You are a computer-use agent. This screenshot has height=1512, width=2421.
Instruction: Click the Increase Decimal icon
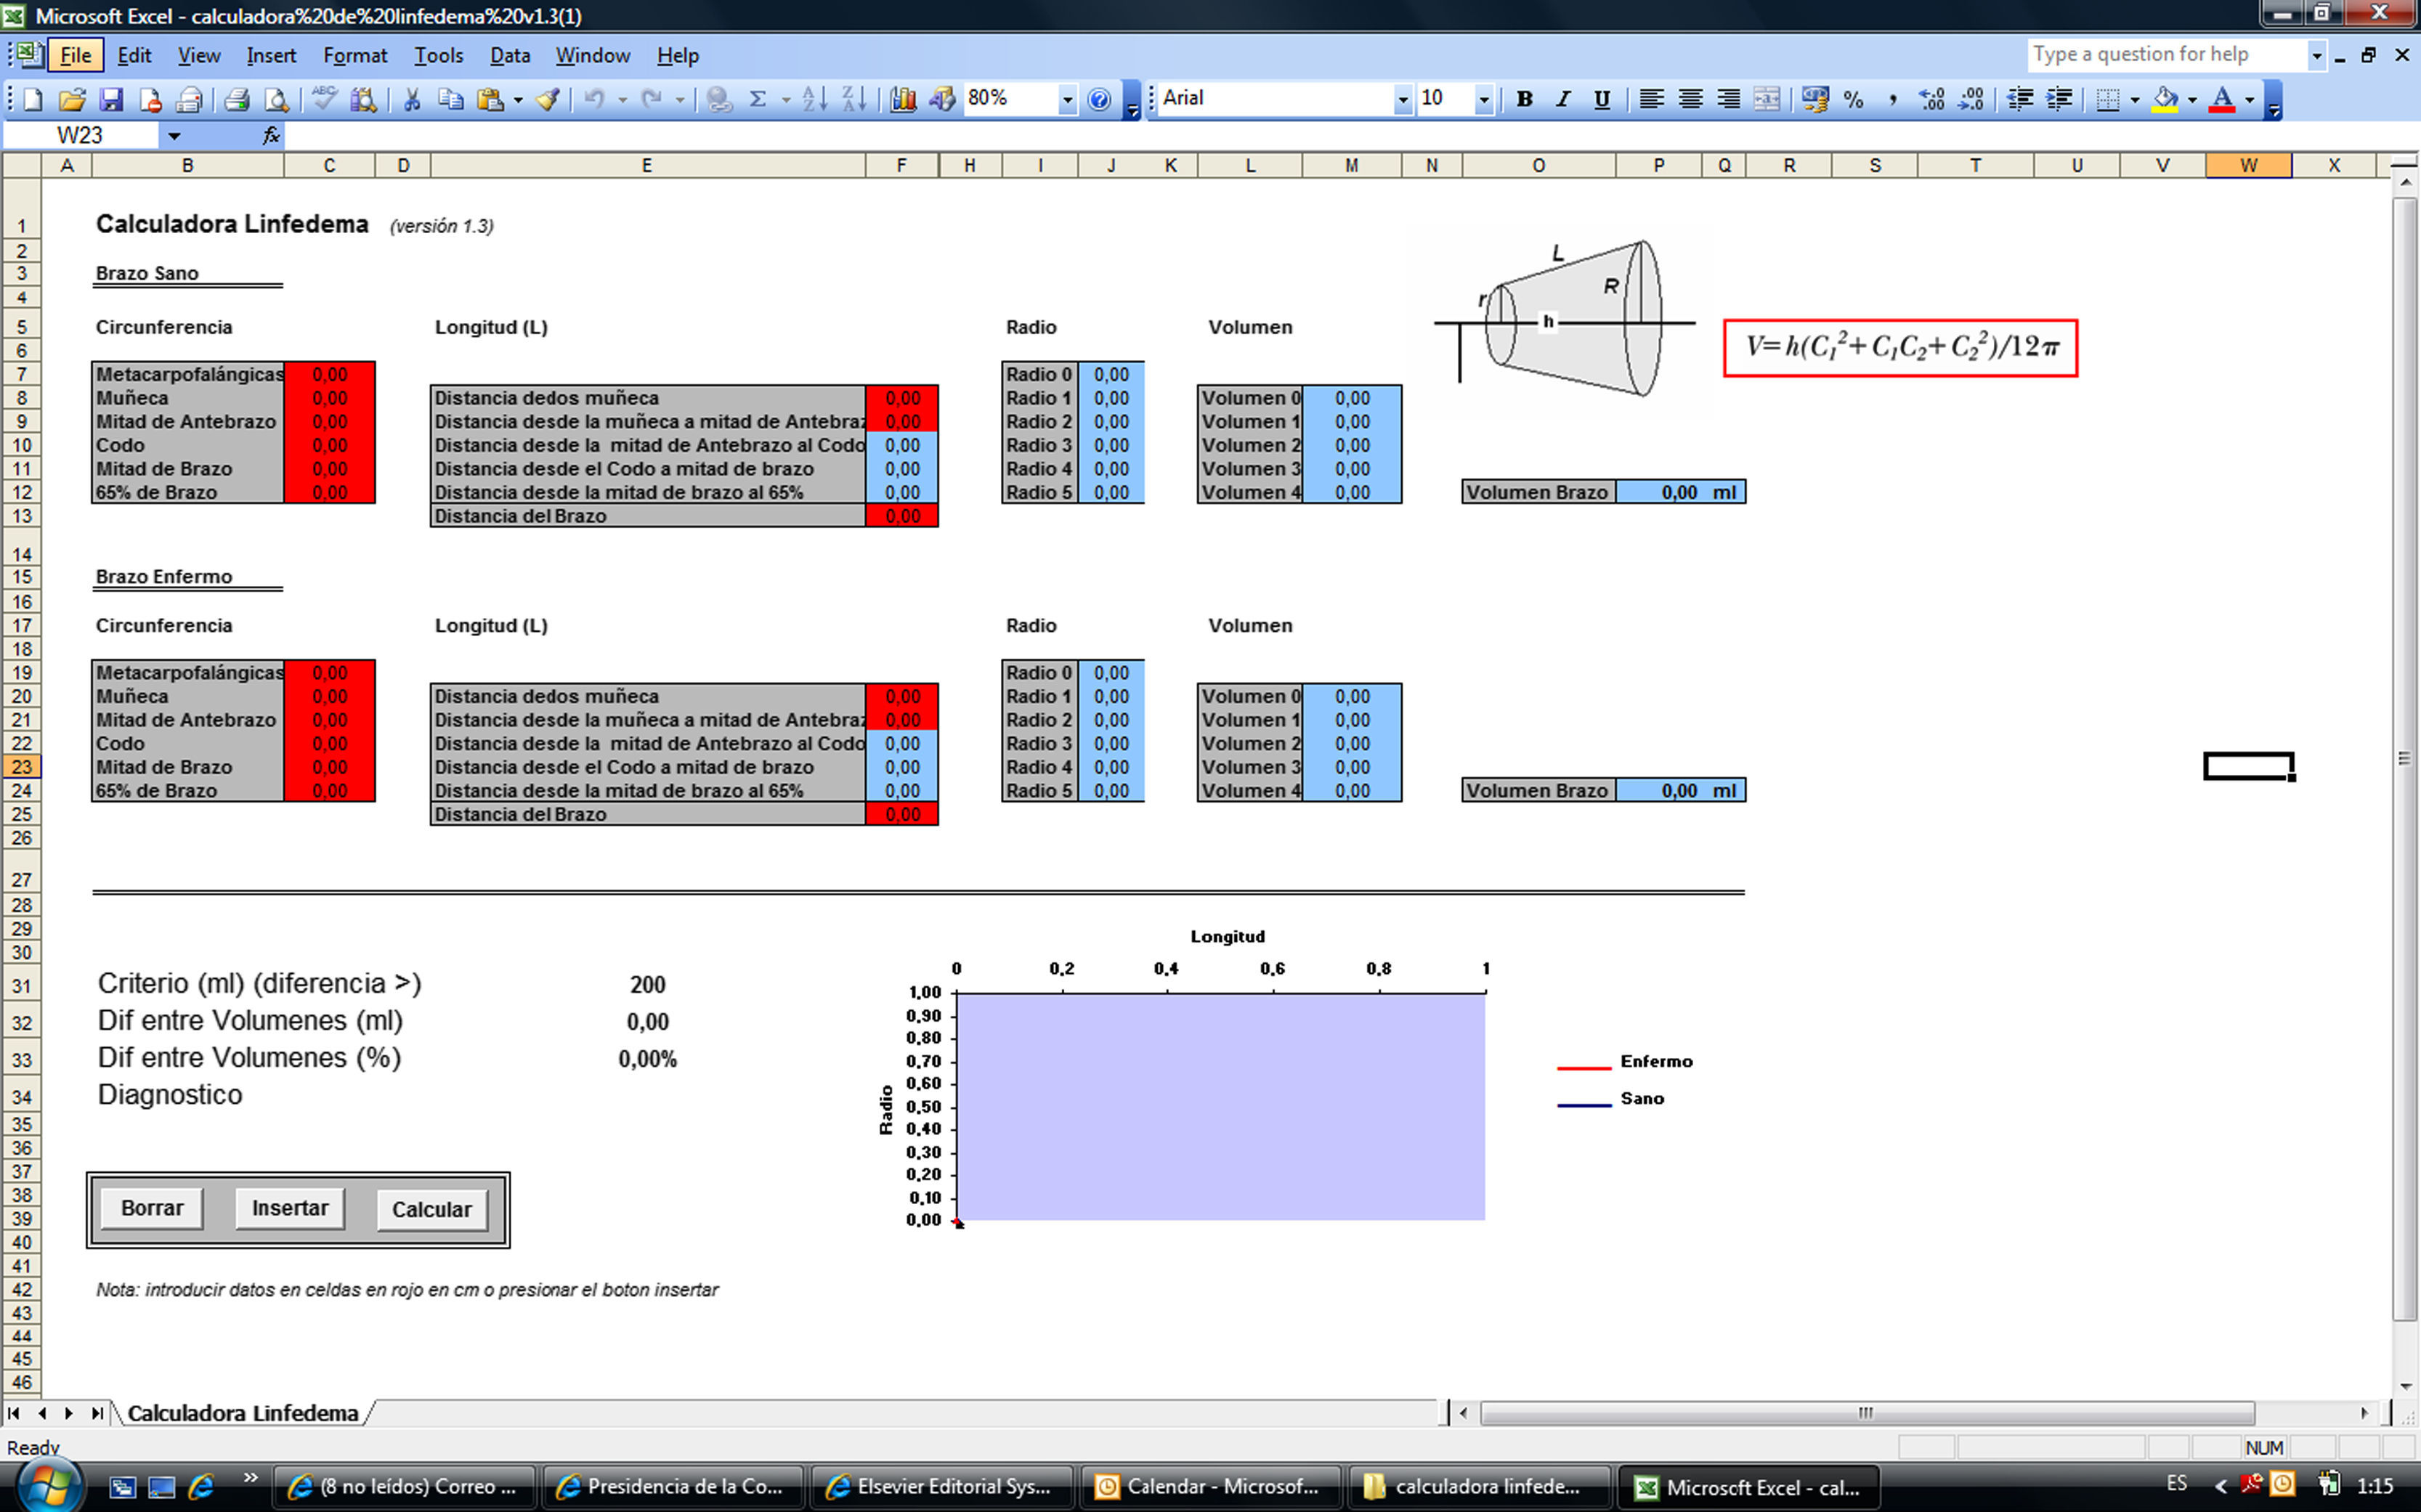point(1931,99)
